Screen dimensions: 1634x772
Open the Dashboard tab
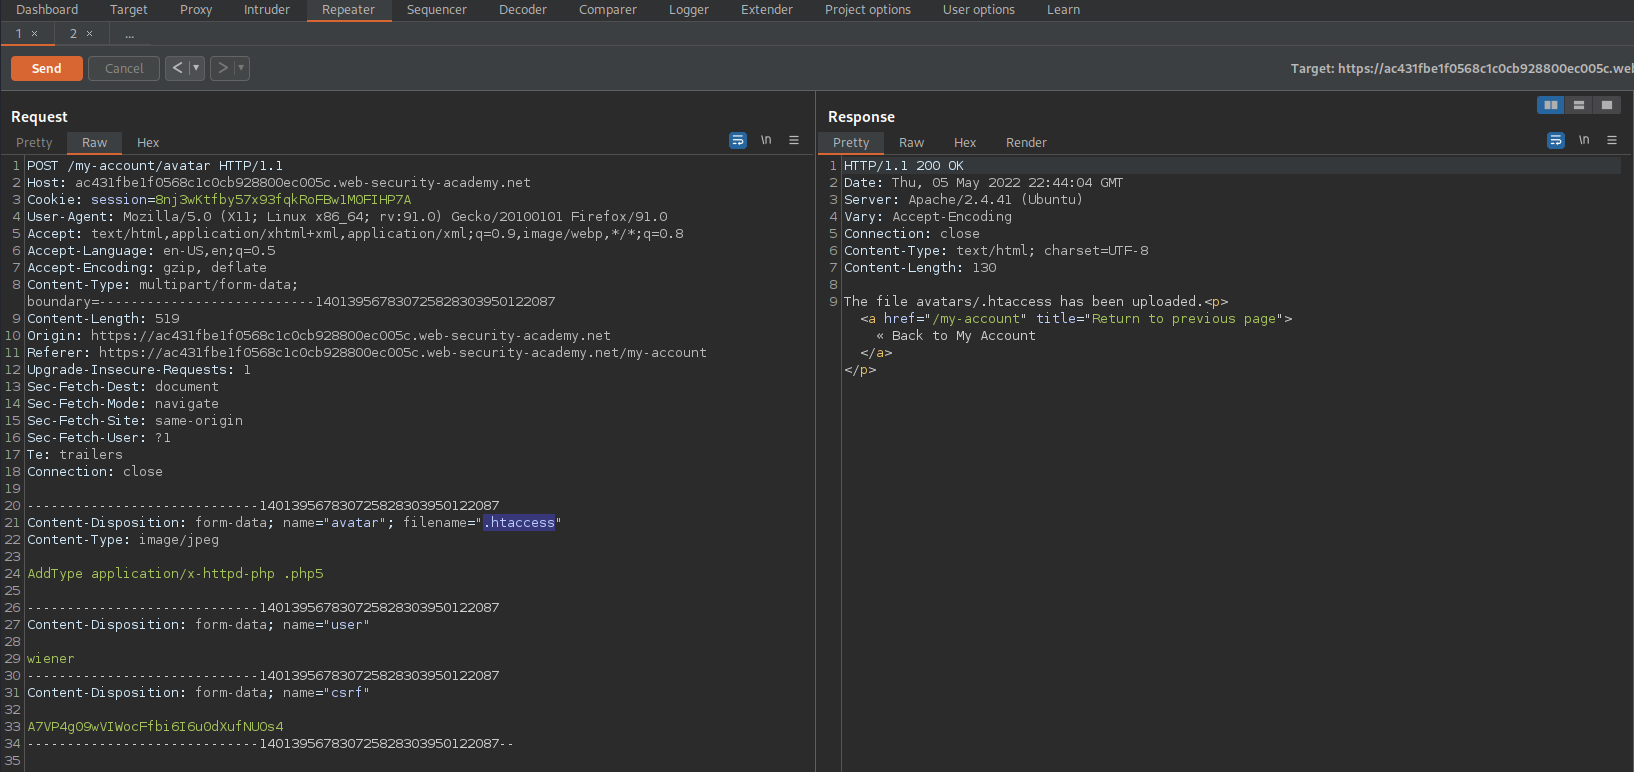[47, 10]
